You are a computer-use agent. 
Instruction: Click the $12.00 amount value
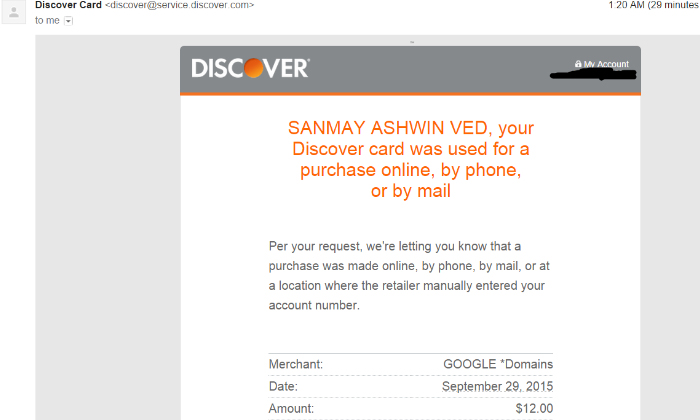coord(534,408)
